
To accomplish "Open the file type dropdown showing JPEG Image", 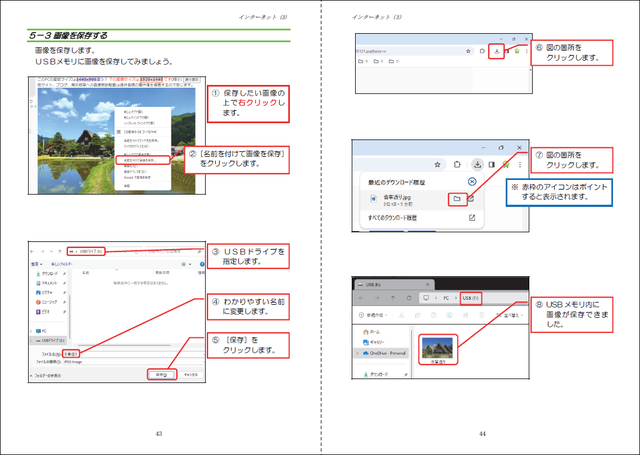I will (133, 362).
